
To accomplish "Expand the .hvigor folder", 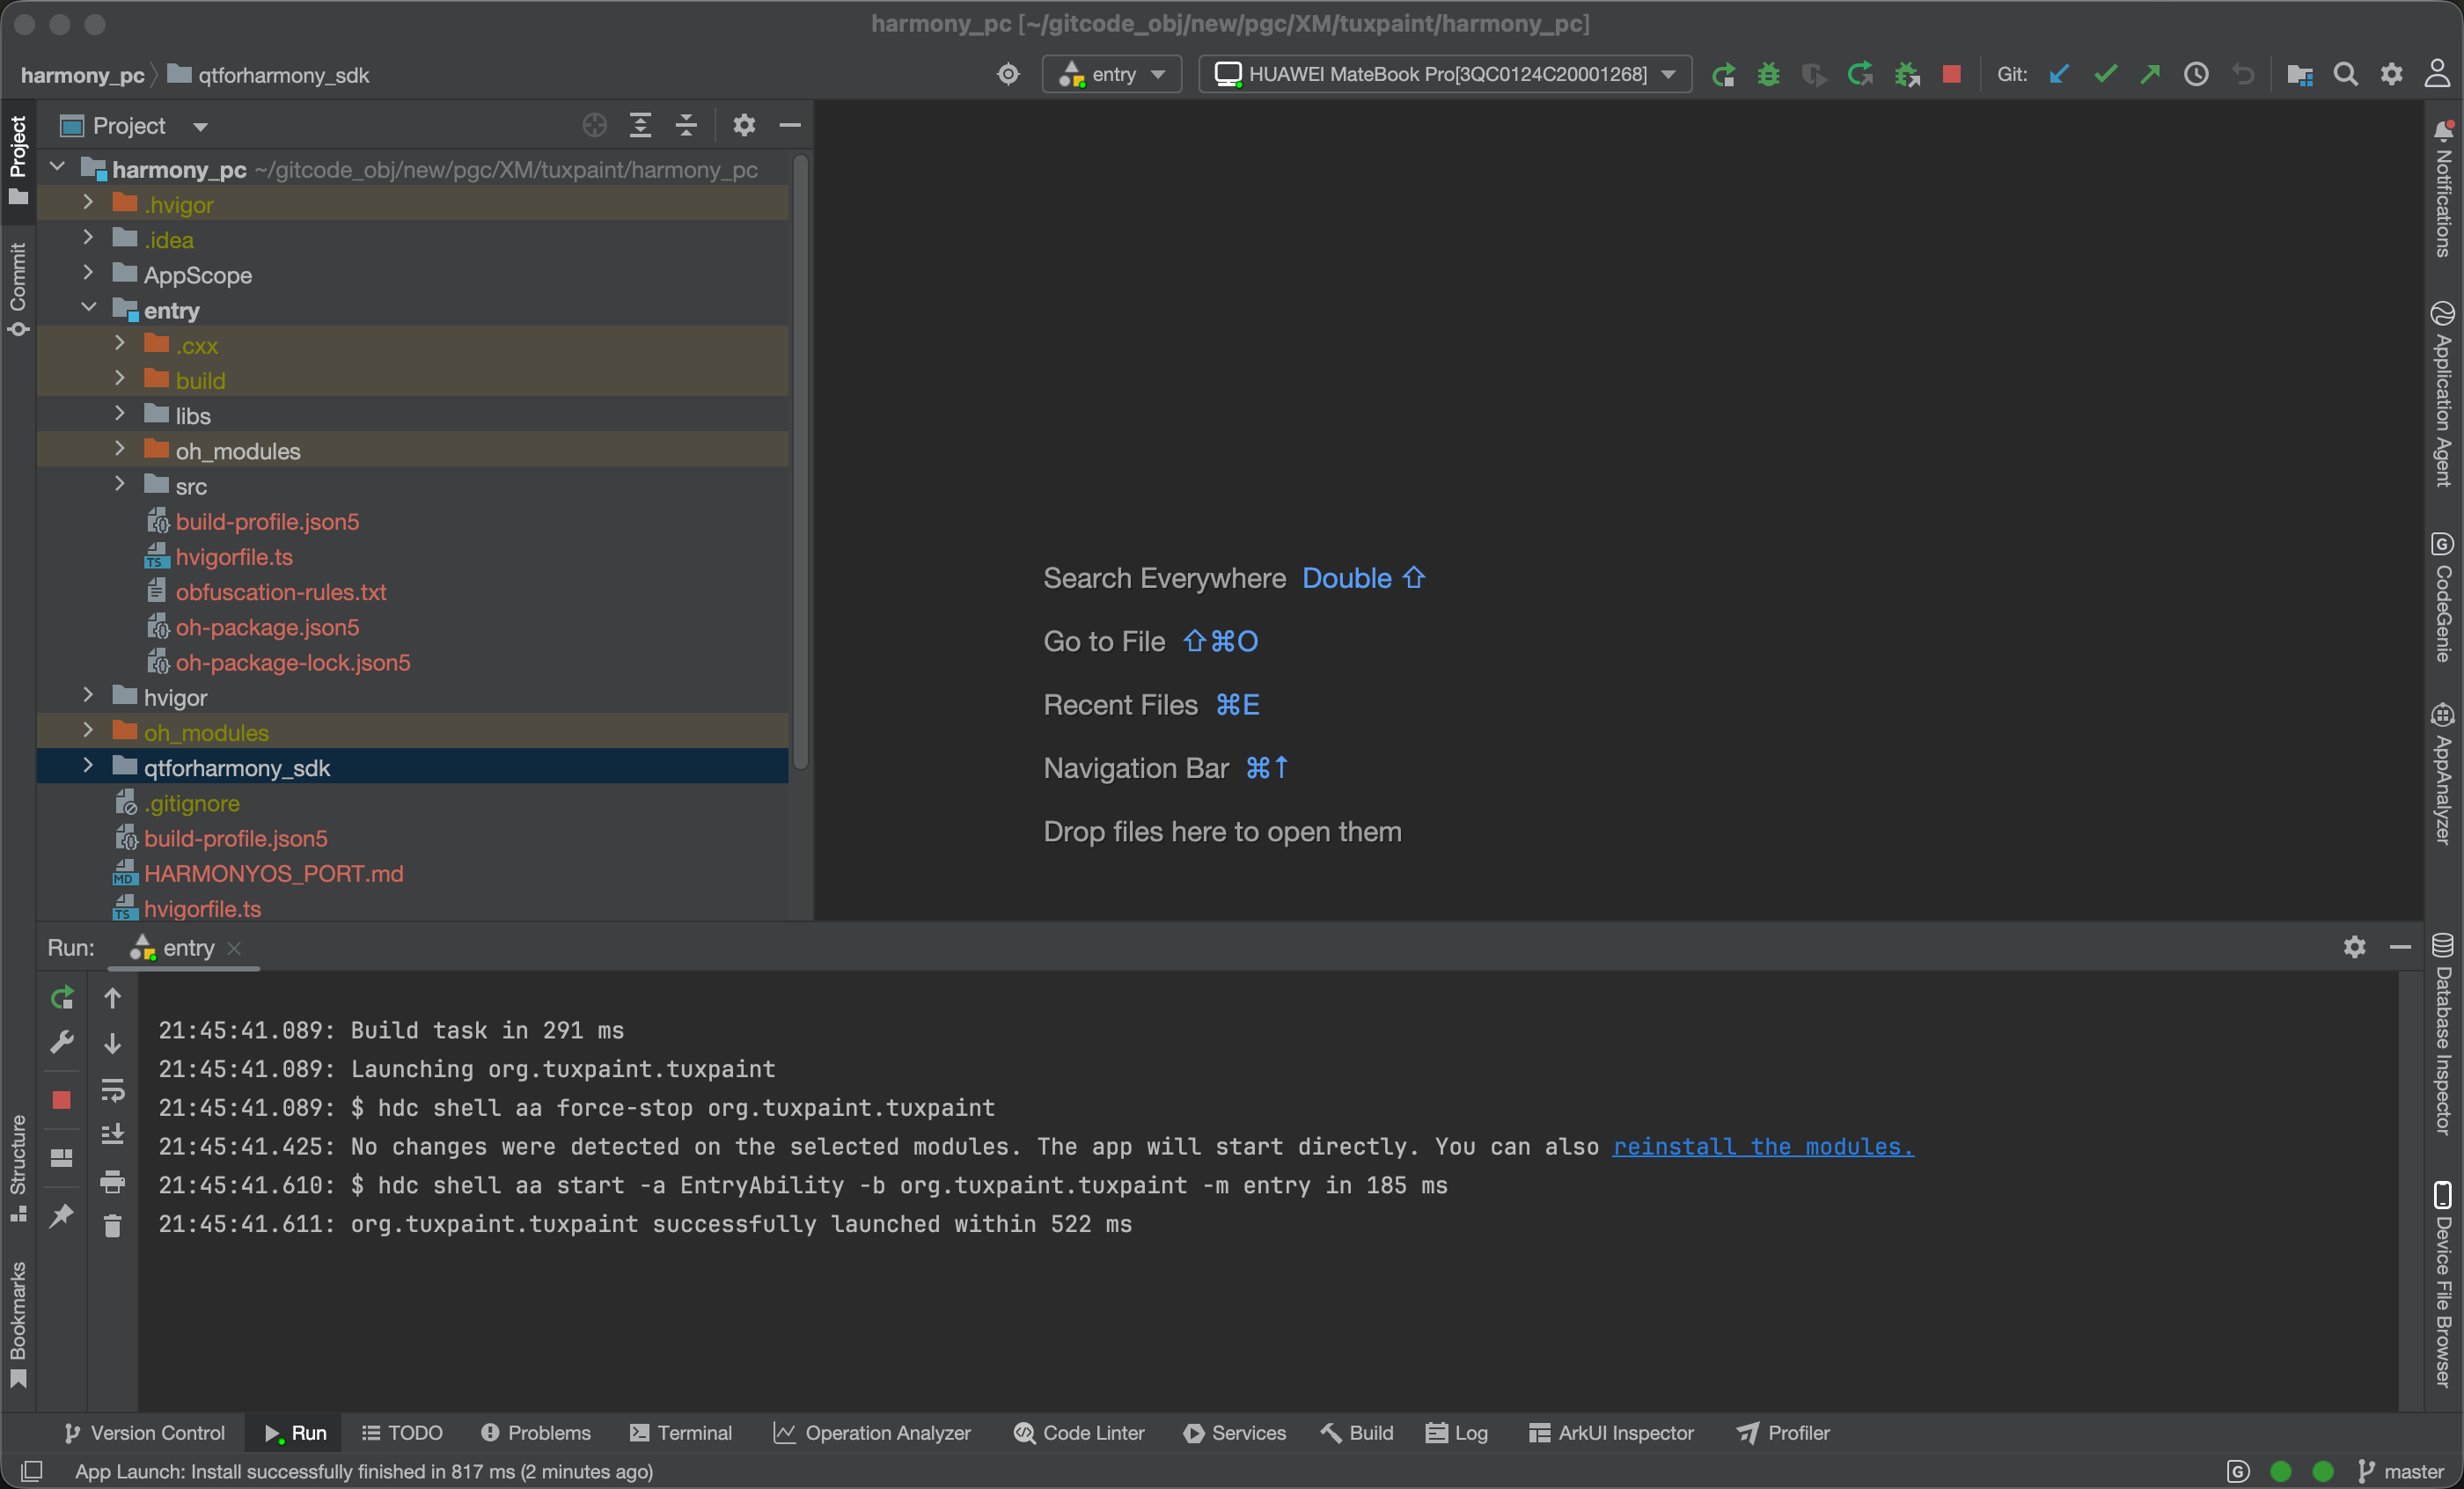I will (88, 203).
